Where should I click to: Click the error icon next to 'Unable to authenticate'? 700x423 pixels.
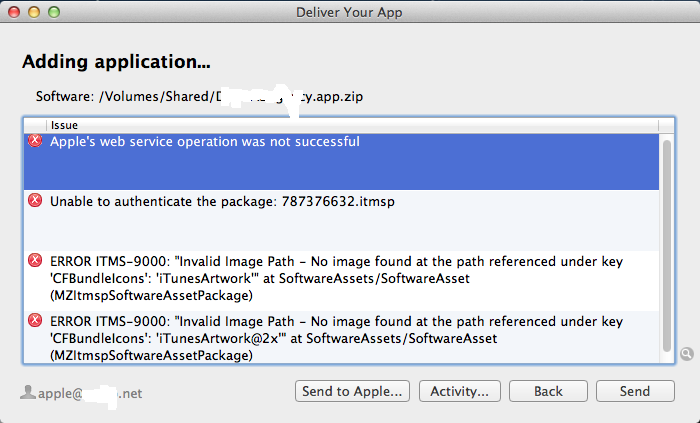point(36,201)
